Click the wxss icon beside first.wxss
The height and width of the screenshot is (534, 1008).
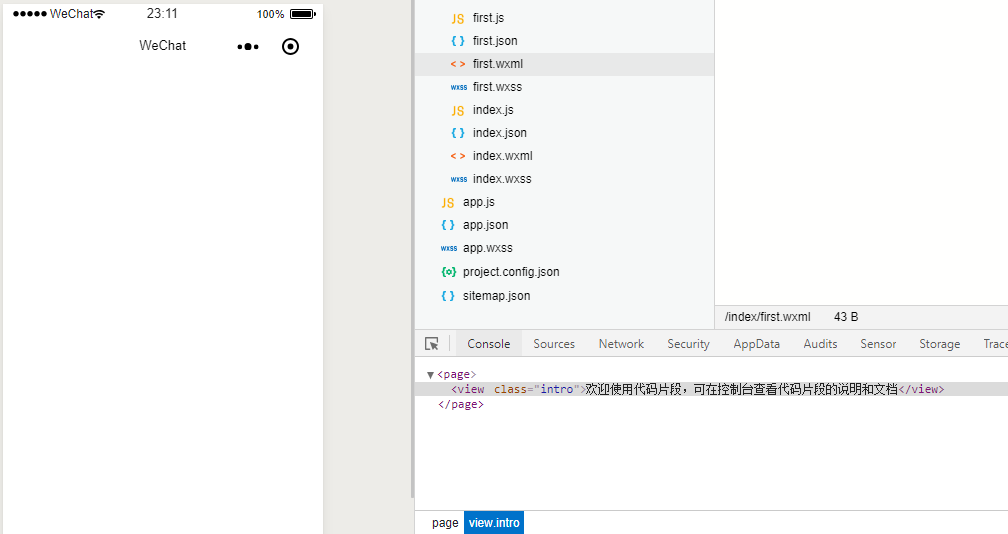(x=458, y=87)
